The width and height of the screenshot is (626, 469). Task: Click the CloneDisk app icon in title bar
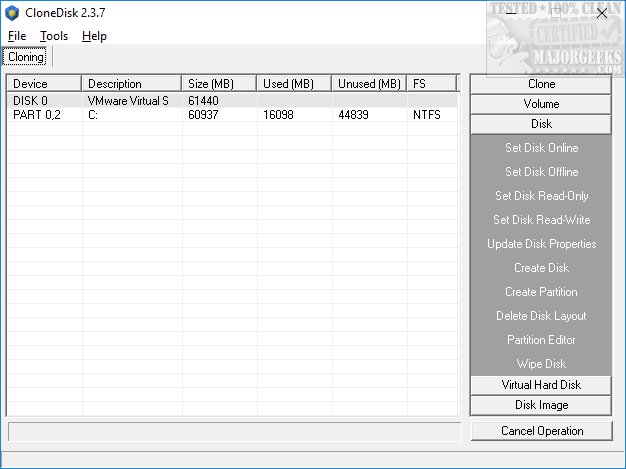coord(12,13)
